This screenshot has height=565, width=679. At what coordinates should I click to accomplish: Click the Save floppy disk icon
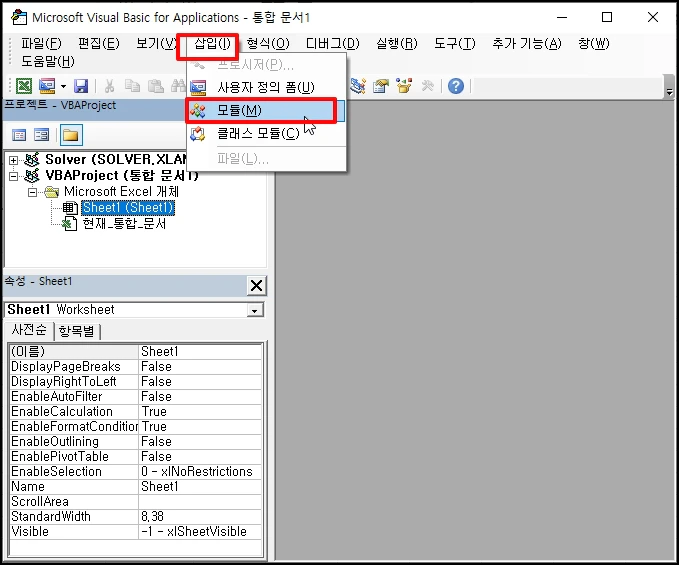pos(81,86)
